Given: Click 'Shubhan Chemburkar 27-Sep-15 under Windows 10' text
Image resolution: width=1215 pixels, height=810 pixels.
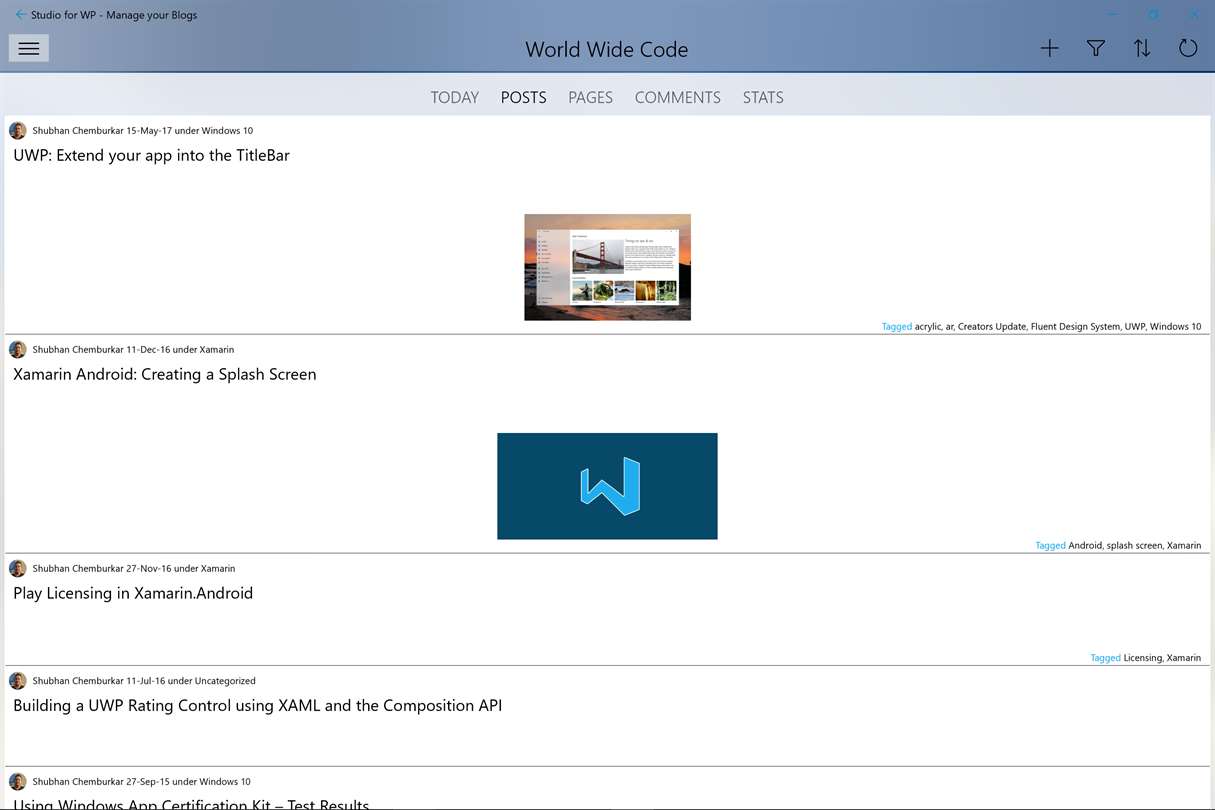Looking at the screenshot, I should tap(141, 782).
